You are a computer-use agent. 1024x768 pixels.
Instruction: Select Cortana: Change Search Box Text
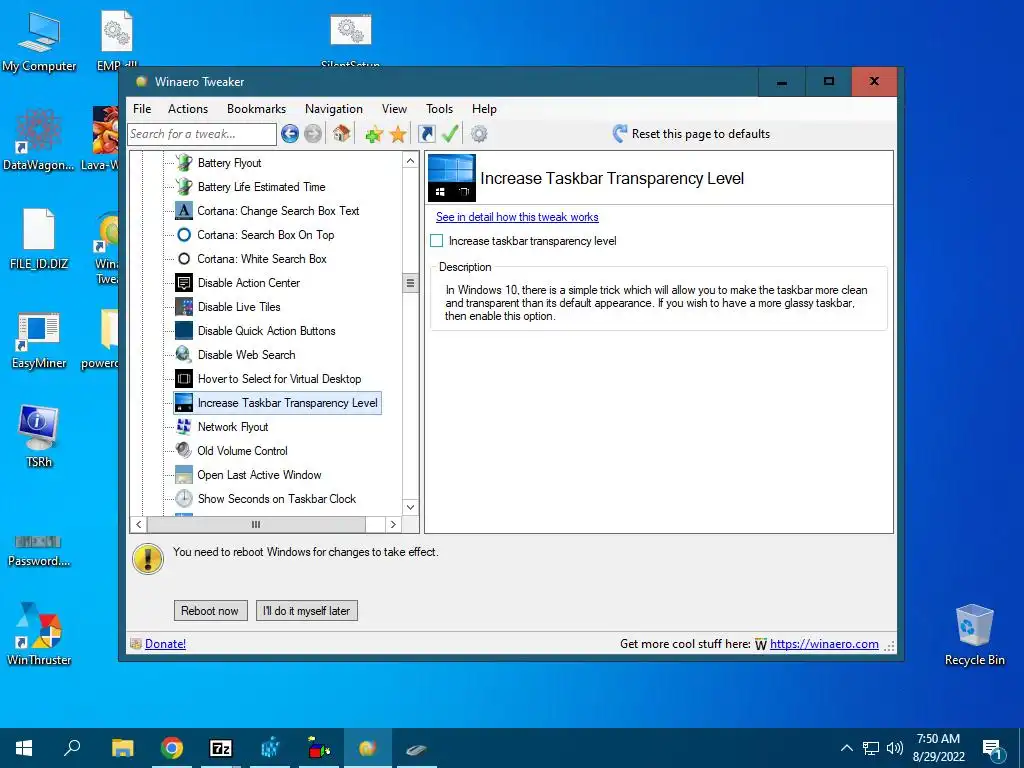tap(278, 211)
